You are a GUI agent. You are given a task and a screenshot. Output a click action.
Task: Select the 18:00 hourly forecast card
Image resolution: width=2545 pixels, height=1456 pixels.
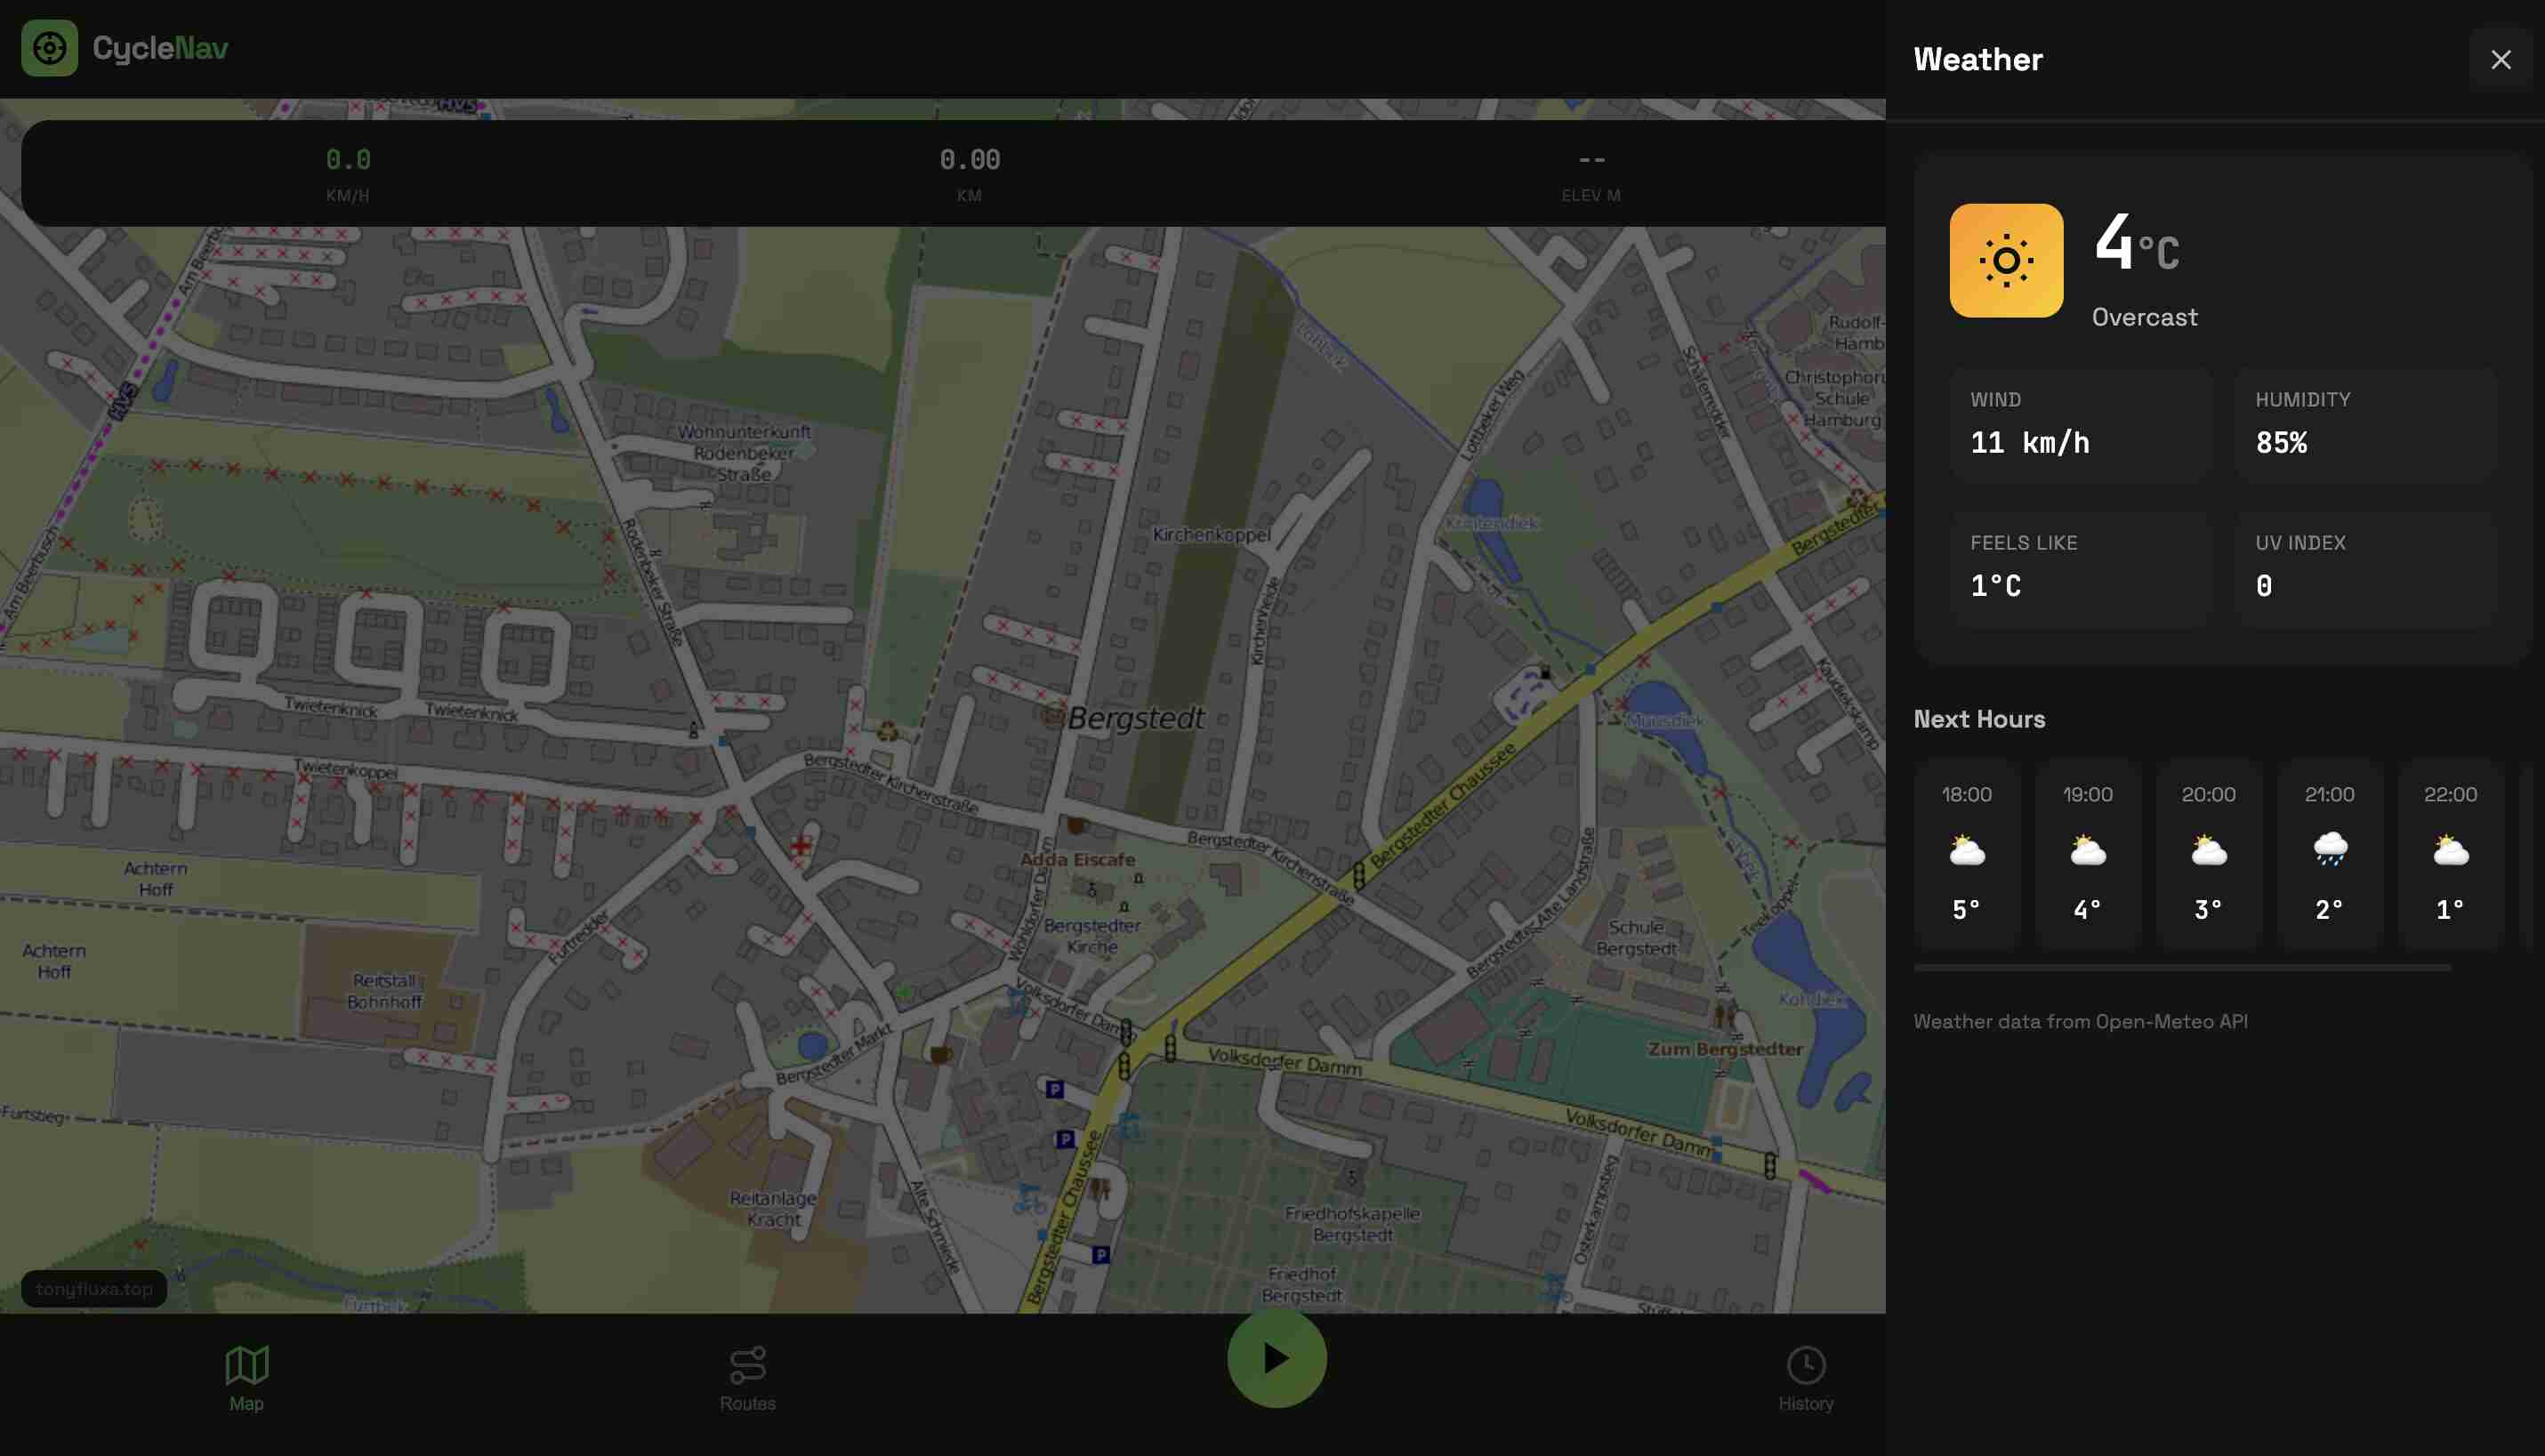[1966, 853]
